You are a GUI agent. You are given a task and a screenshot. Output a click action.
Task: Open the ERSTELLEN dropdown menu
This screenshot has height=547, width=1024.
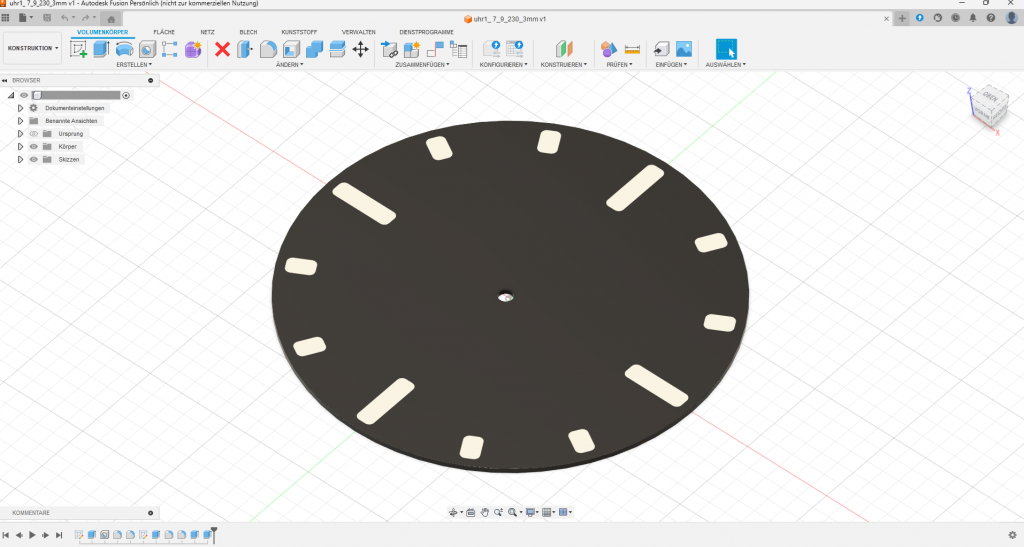coord(134,65)
